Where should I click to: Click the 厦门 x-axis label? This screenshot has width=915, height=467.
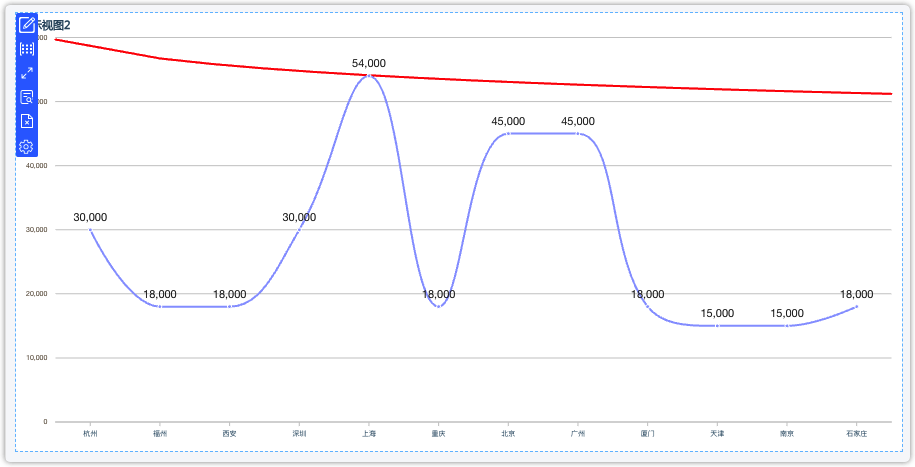(x=647, y=434)
